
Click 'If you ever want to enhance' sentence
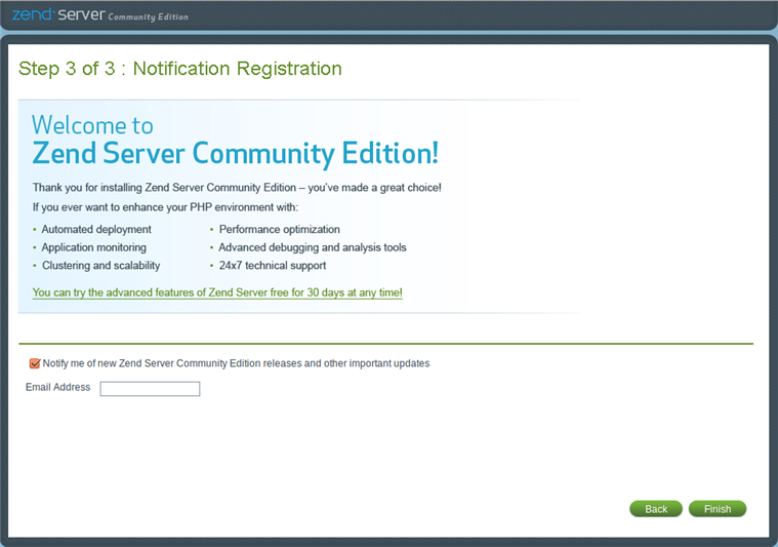(165, 207)
